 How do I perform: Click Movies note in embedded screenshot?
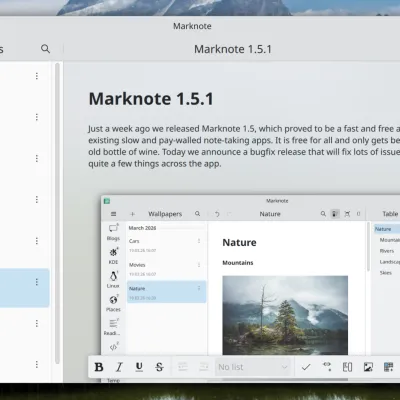point(166,269)
